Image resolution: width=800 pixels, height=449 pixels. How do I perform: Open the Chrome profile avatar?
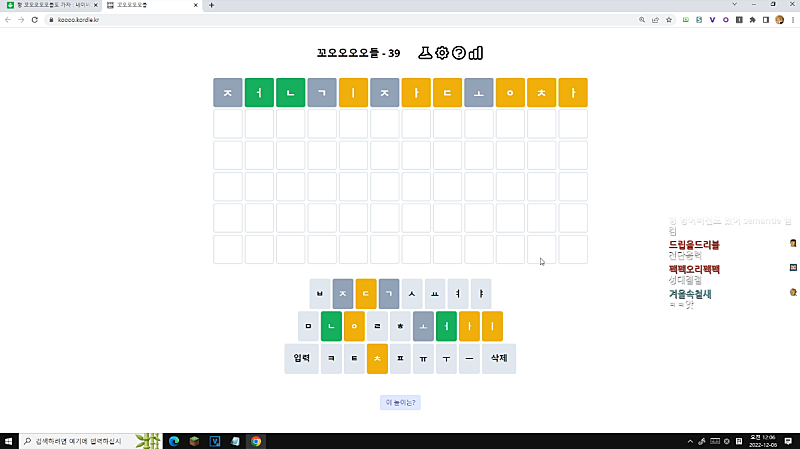point(780,20)
